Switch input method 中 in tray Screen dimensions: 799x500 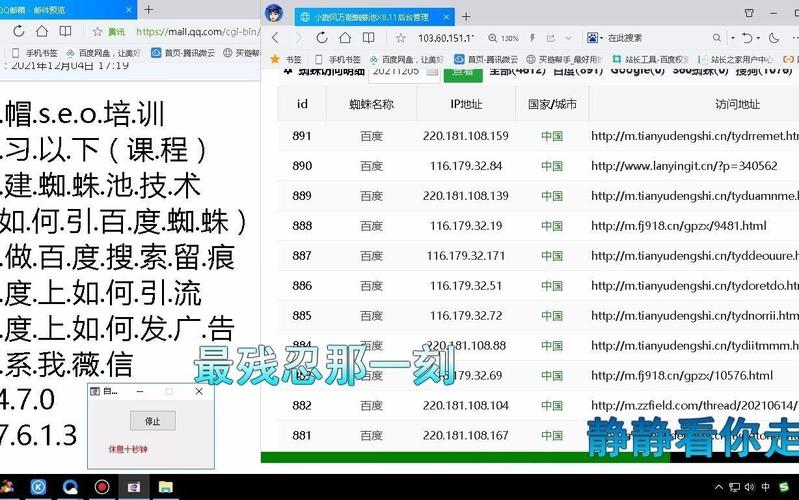(x=765, y=487)
